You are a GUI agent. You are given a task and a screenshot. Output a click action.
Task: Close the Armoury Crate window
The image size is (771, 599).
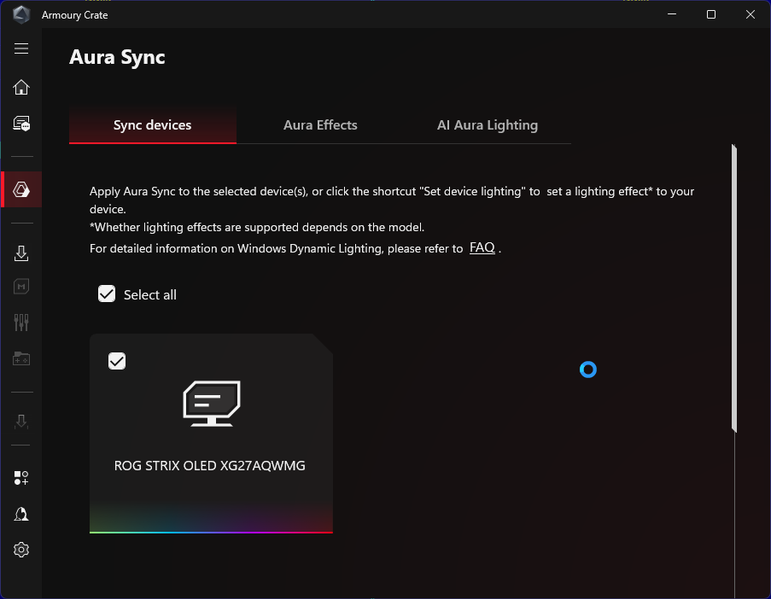(x=750, y=14)
